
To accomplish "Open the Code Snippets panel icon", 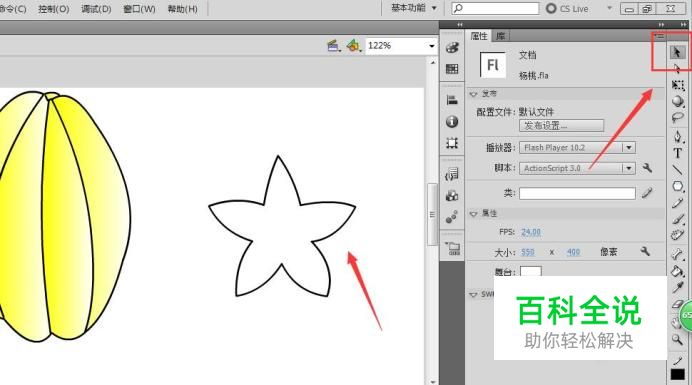I will [451, 174].
